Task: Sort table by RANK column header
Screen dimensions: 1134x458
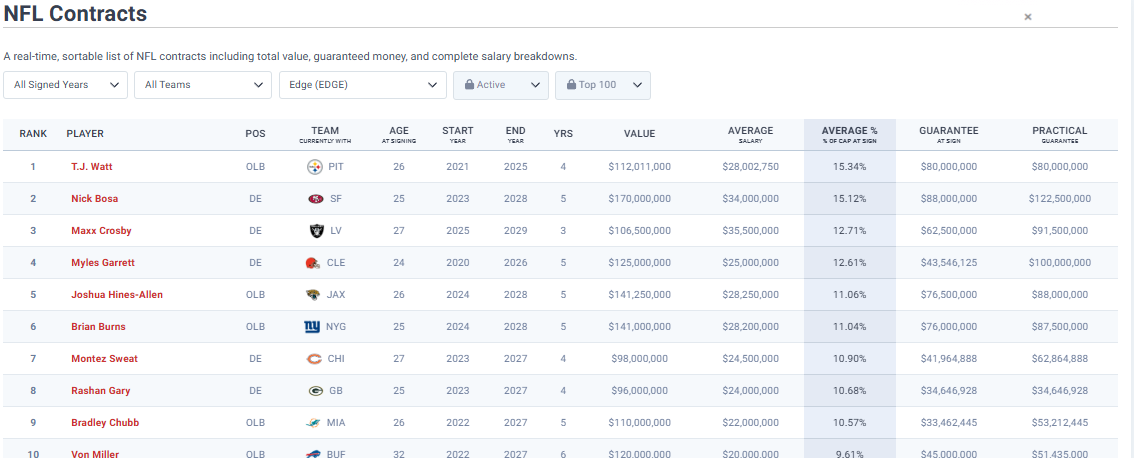Action: click(33, 134)
